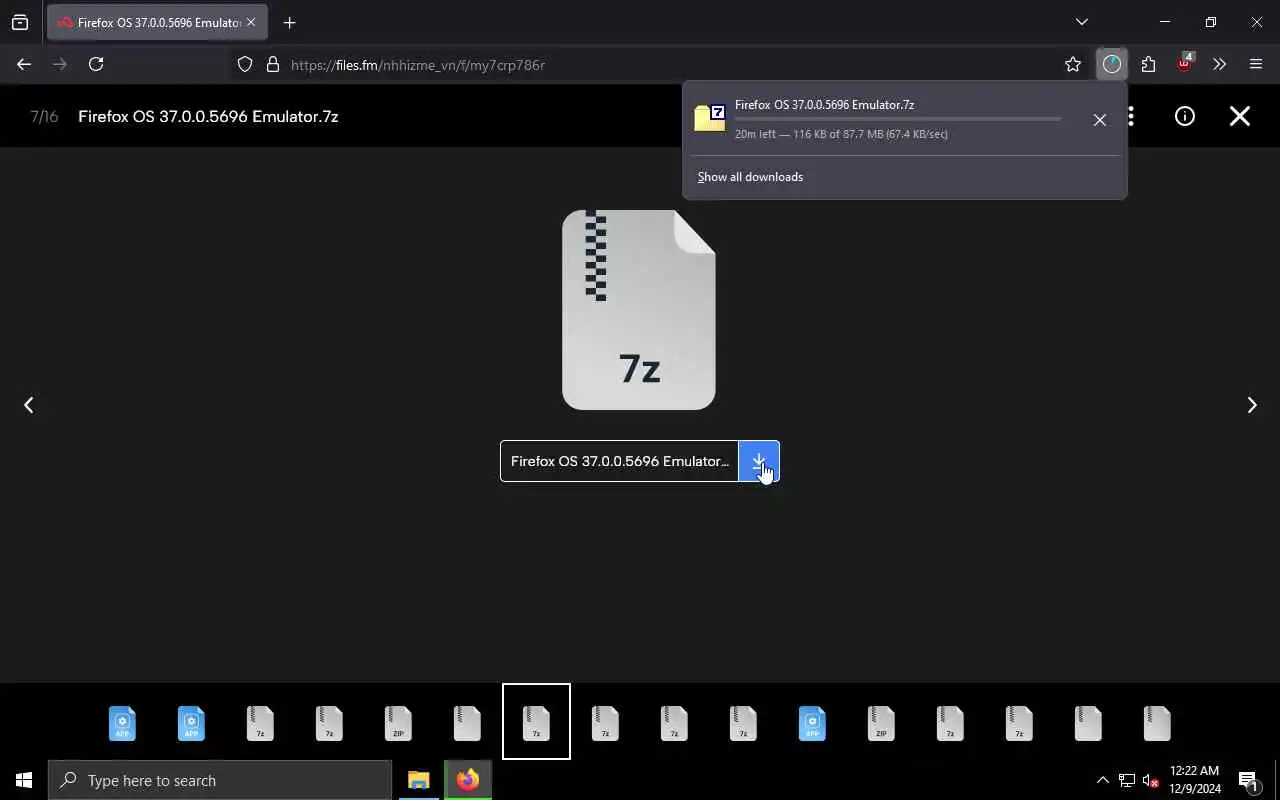
Task: Reload the current page
Action: click(x=96, y=64)
